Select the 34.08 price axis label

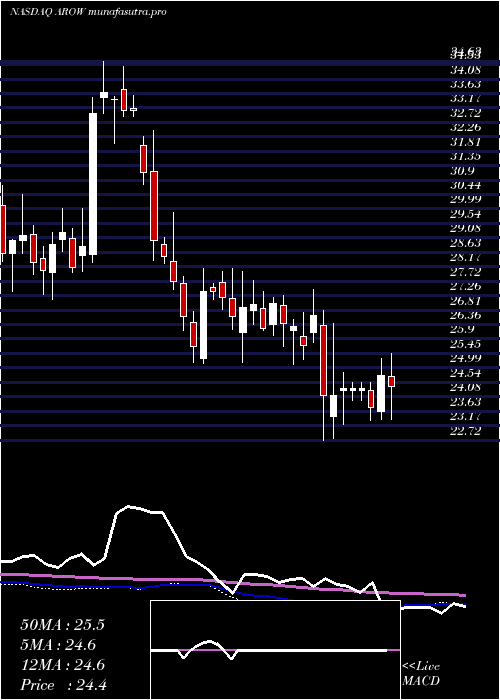(x=465, y=69)
